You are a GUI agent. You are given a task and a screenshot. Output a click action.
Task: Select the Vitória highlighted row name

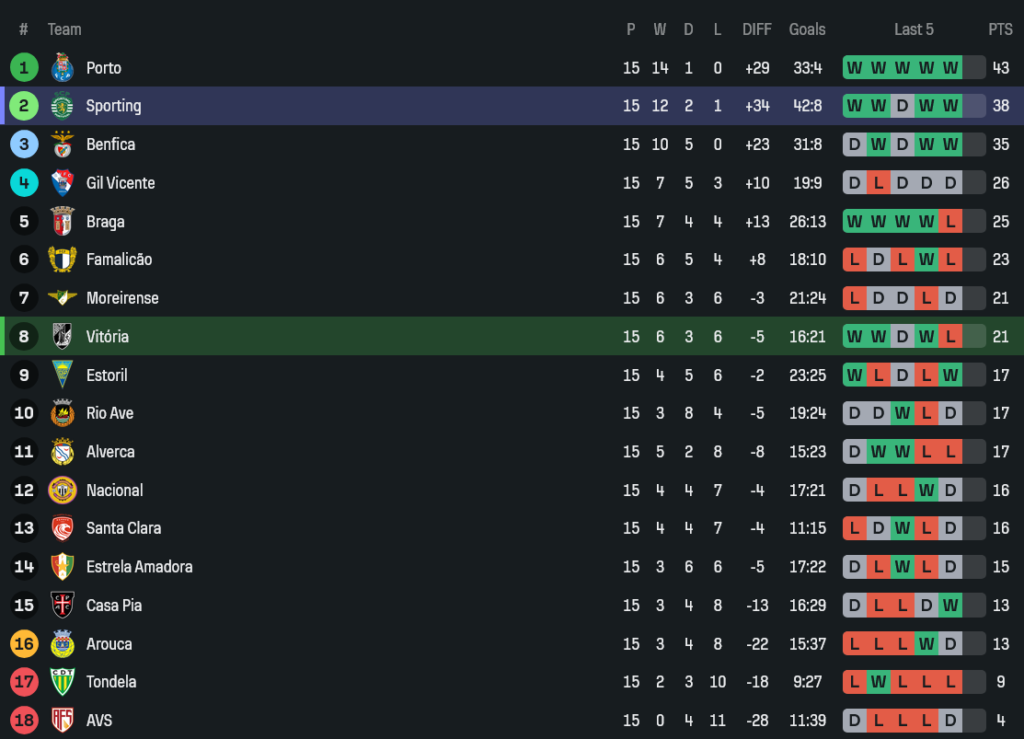107,337
